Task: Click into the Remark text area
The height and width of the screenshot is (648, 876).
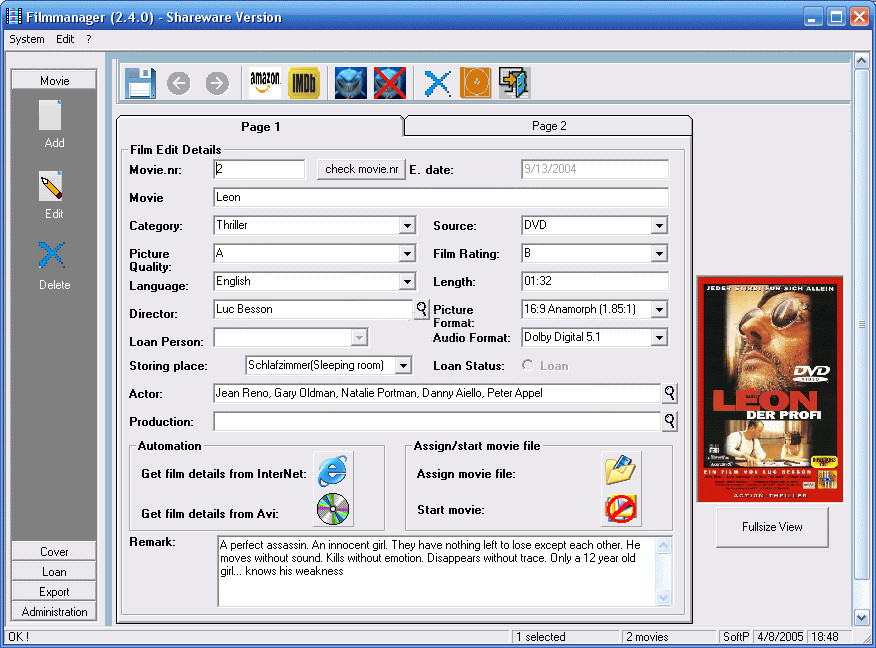Action: [437, 571]
